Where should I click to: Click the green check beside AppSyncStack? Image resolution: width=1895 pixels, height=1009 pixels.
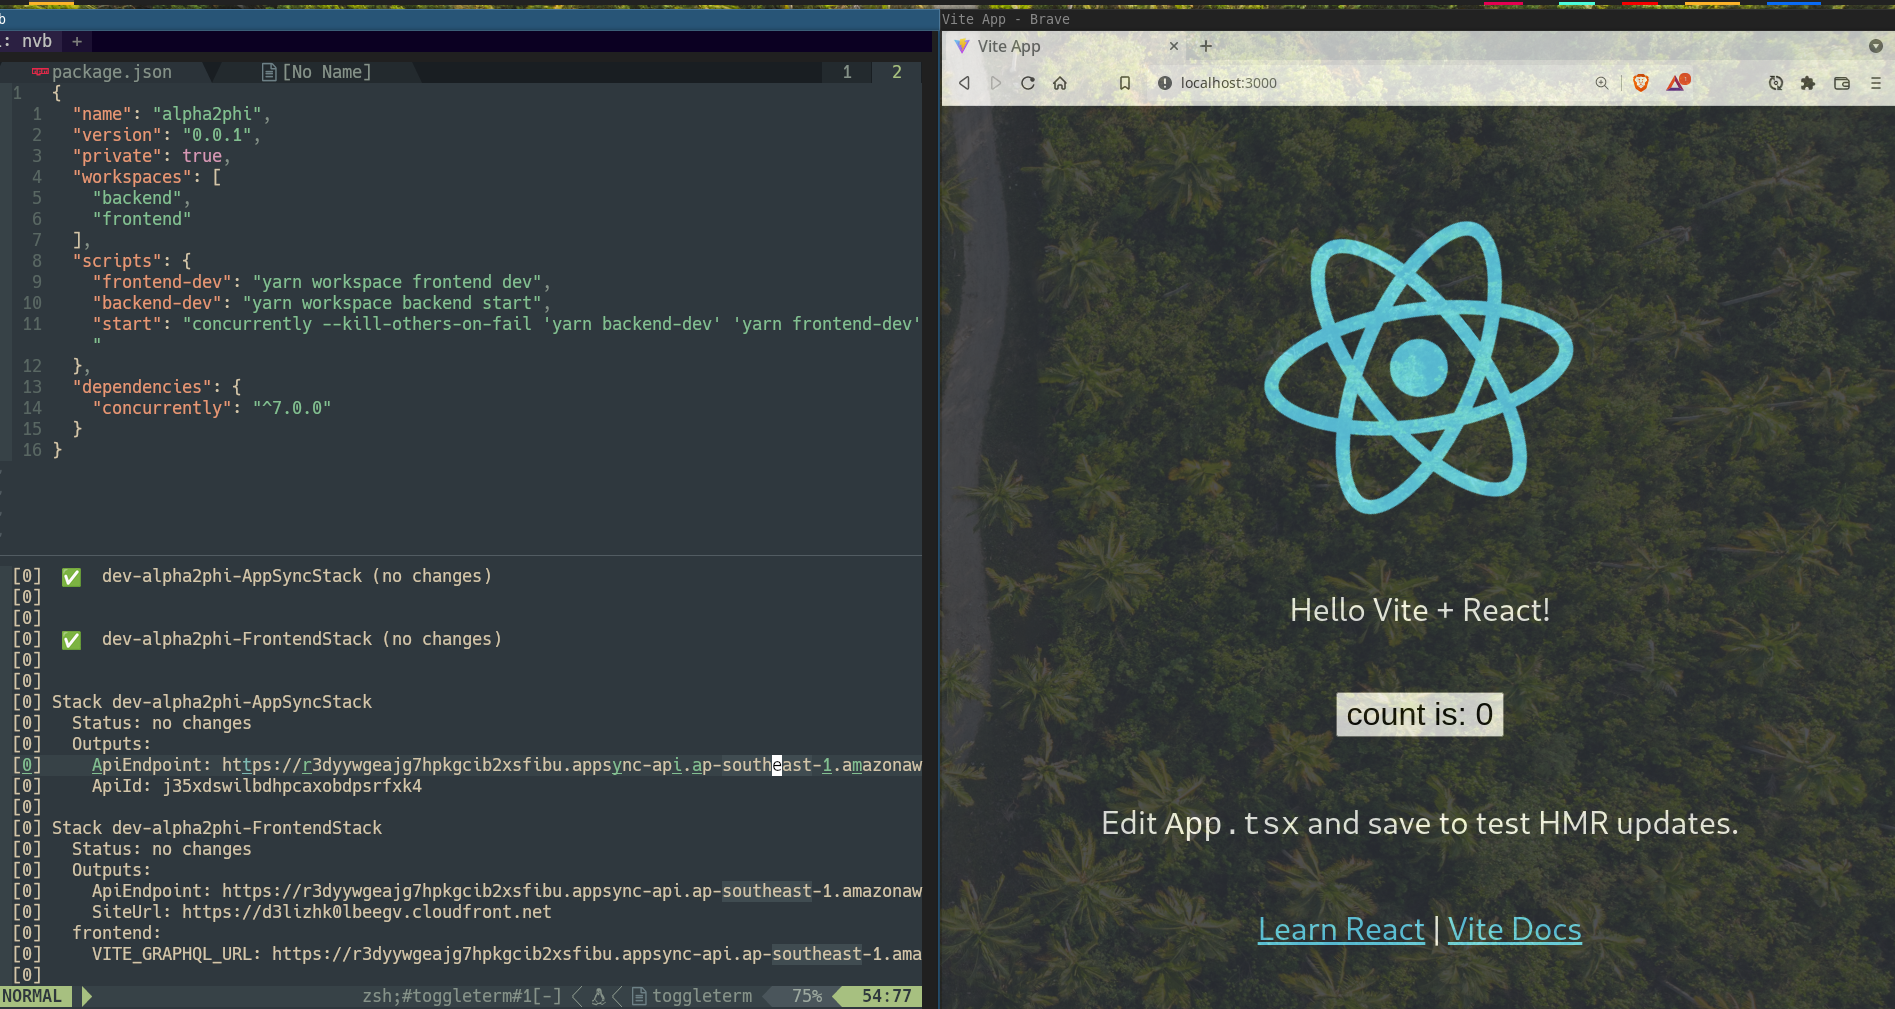pyautogui.click(x=71, y=577)
